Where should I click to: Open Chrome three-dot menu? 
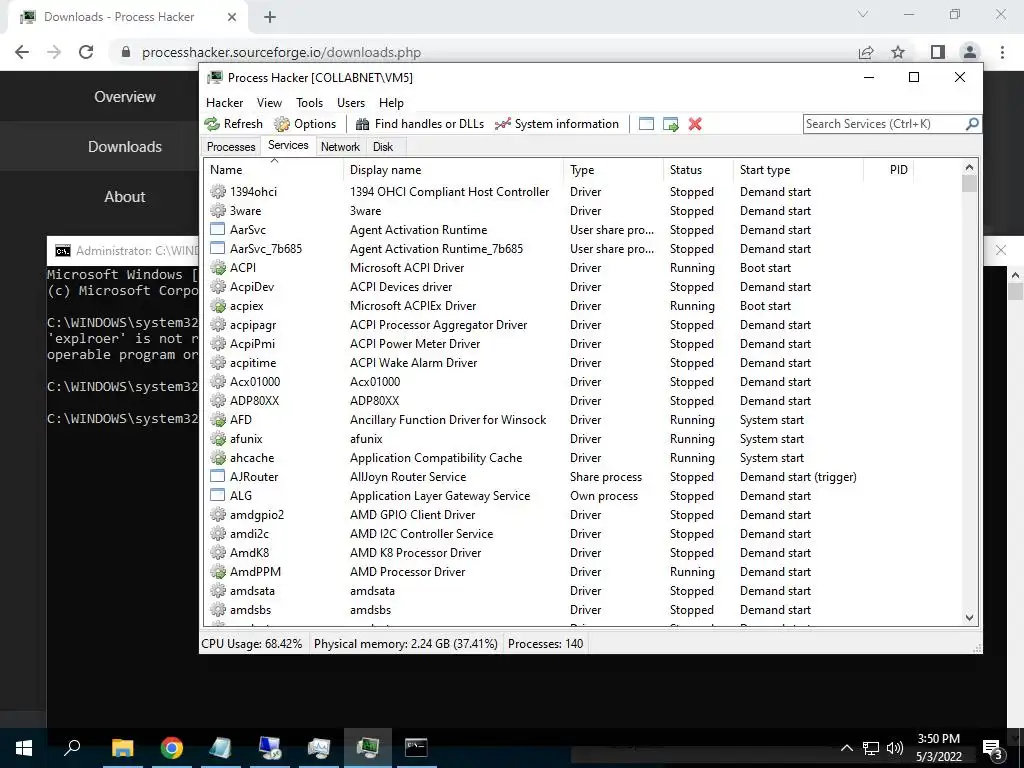pyautogui.click(x=1002, y=52)
